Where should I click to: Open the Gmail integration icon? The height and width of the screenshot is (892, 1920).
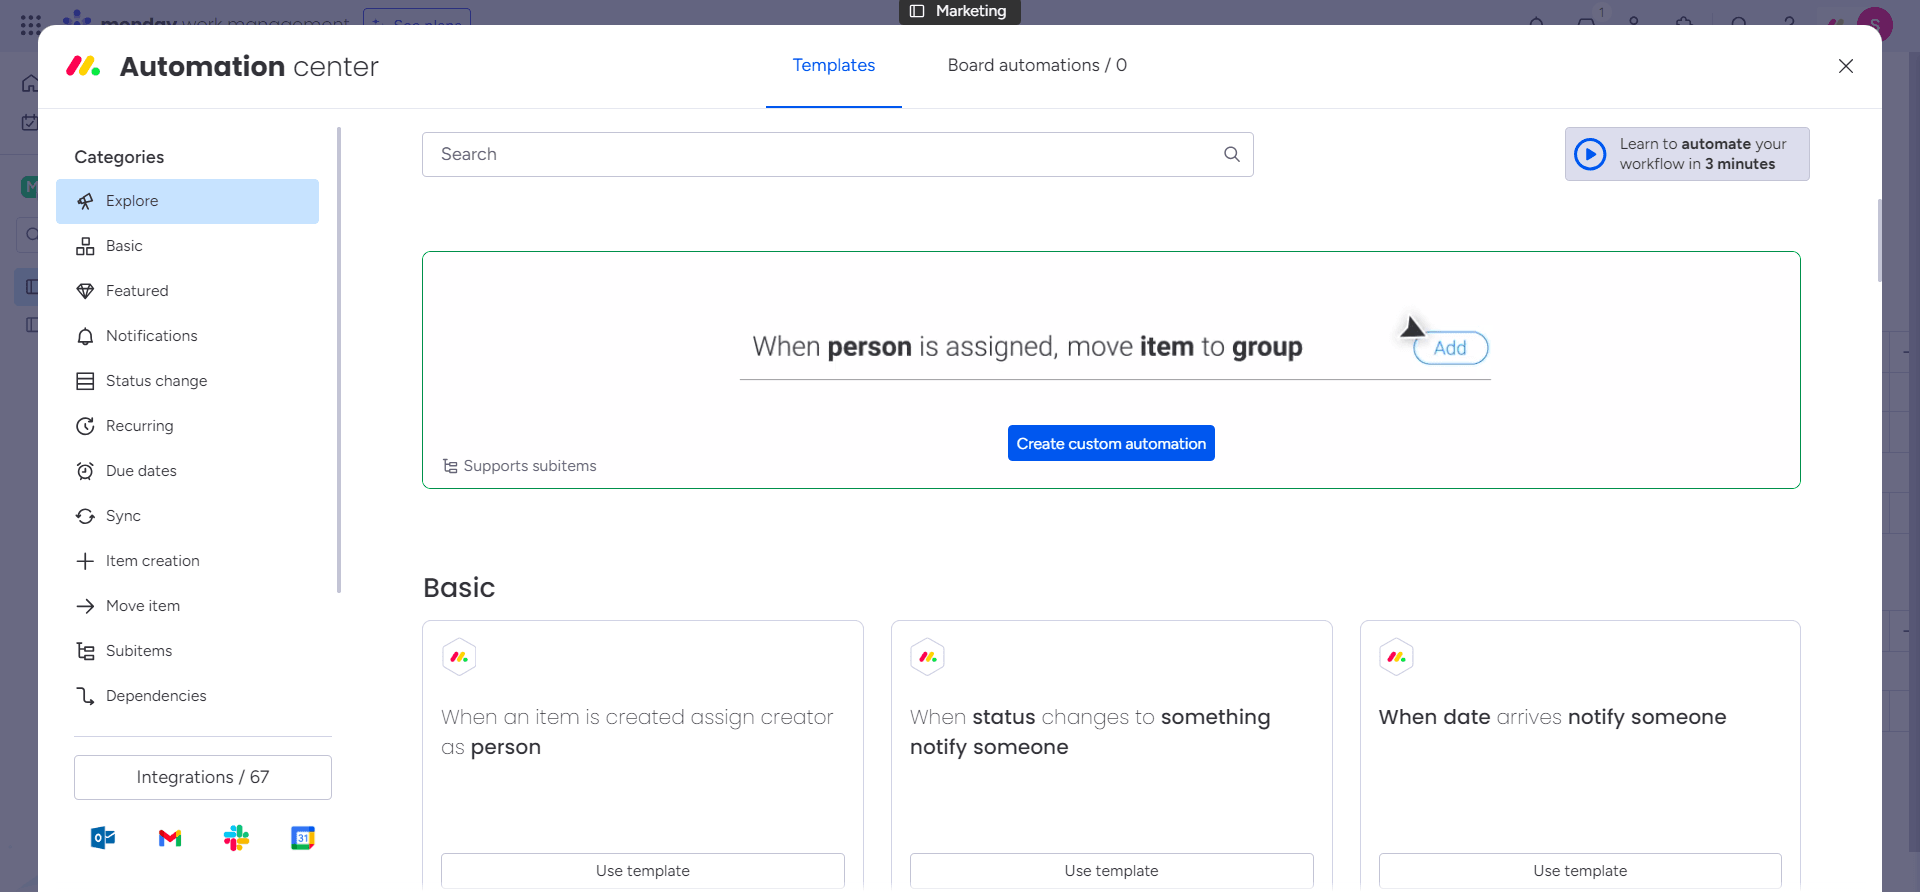(x=170, y=838)
